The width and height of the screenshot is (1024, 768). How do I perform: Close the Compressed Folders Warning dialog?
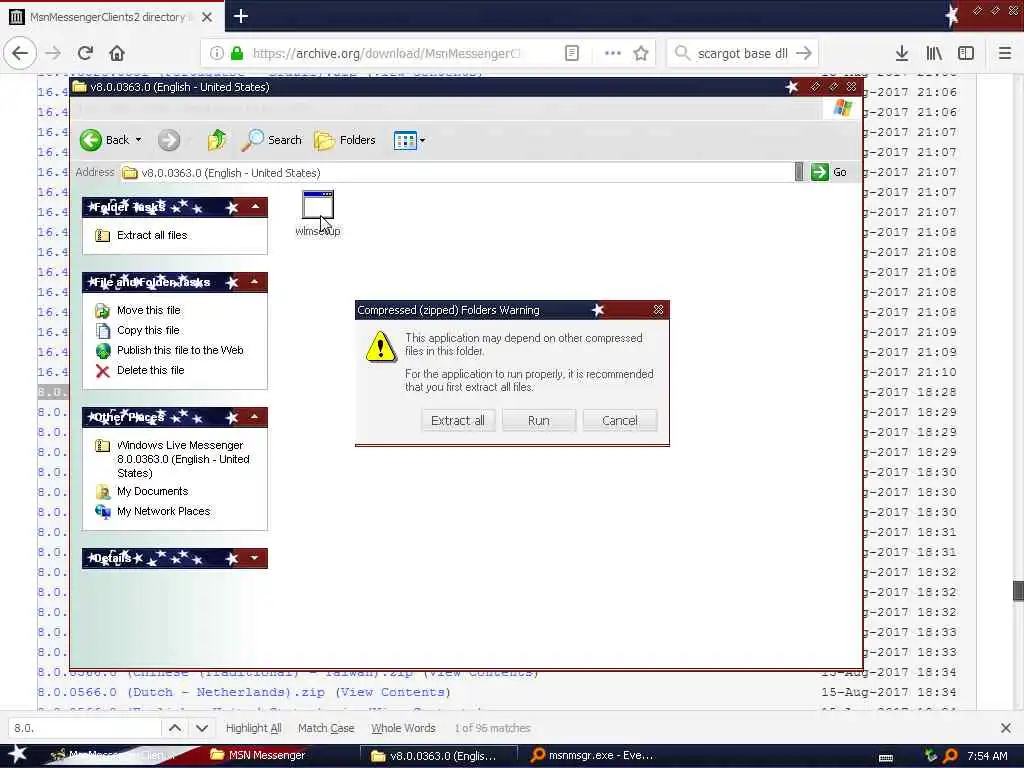(x=658, y=310)
